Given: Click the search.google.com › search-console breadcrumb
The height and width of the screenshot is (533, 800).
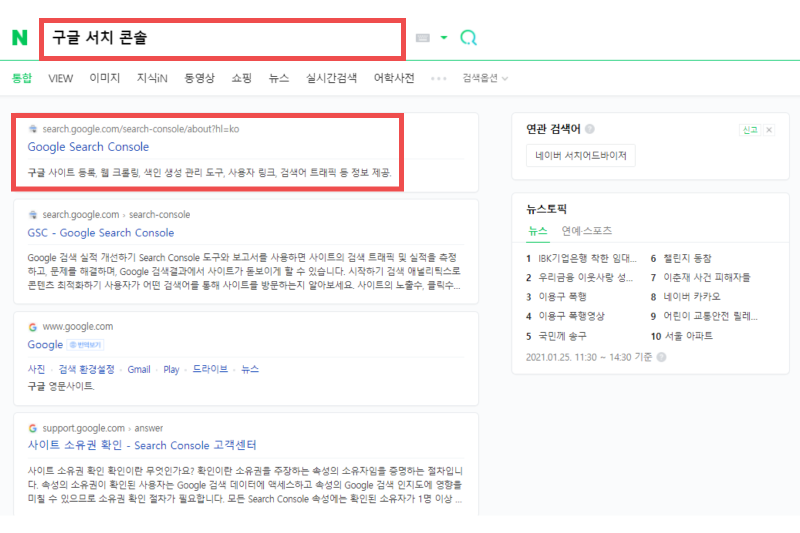Looking at the screenshot, I should click(116, 215).
